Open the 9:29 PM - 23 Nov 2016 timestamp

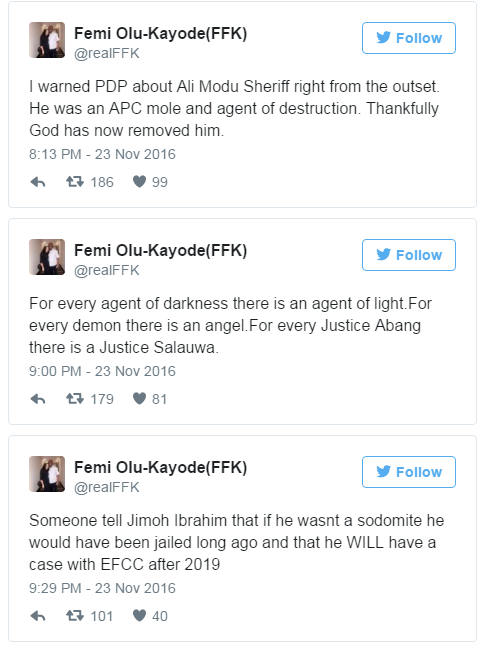point(102,588)
